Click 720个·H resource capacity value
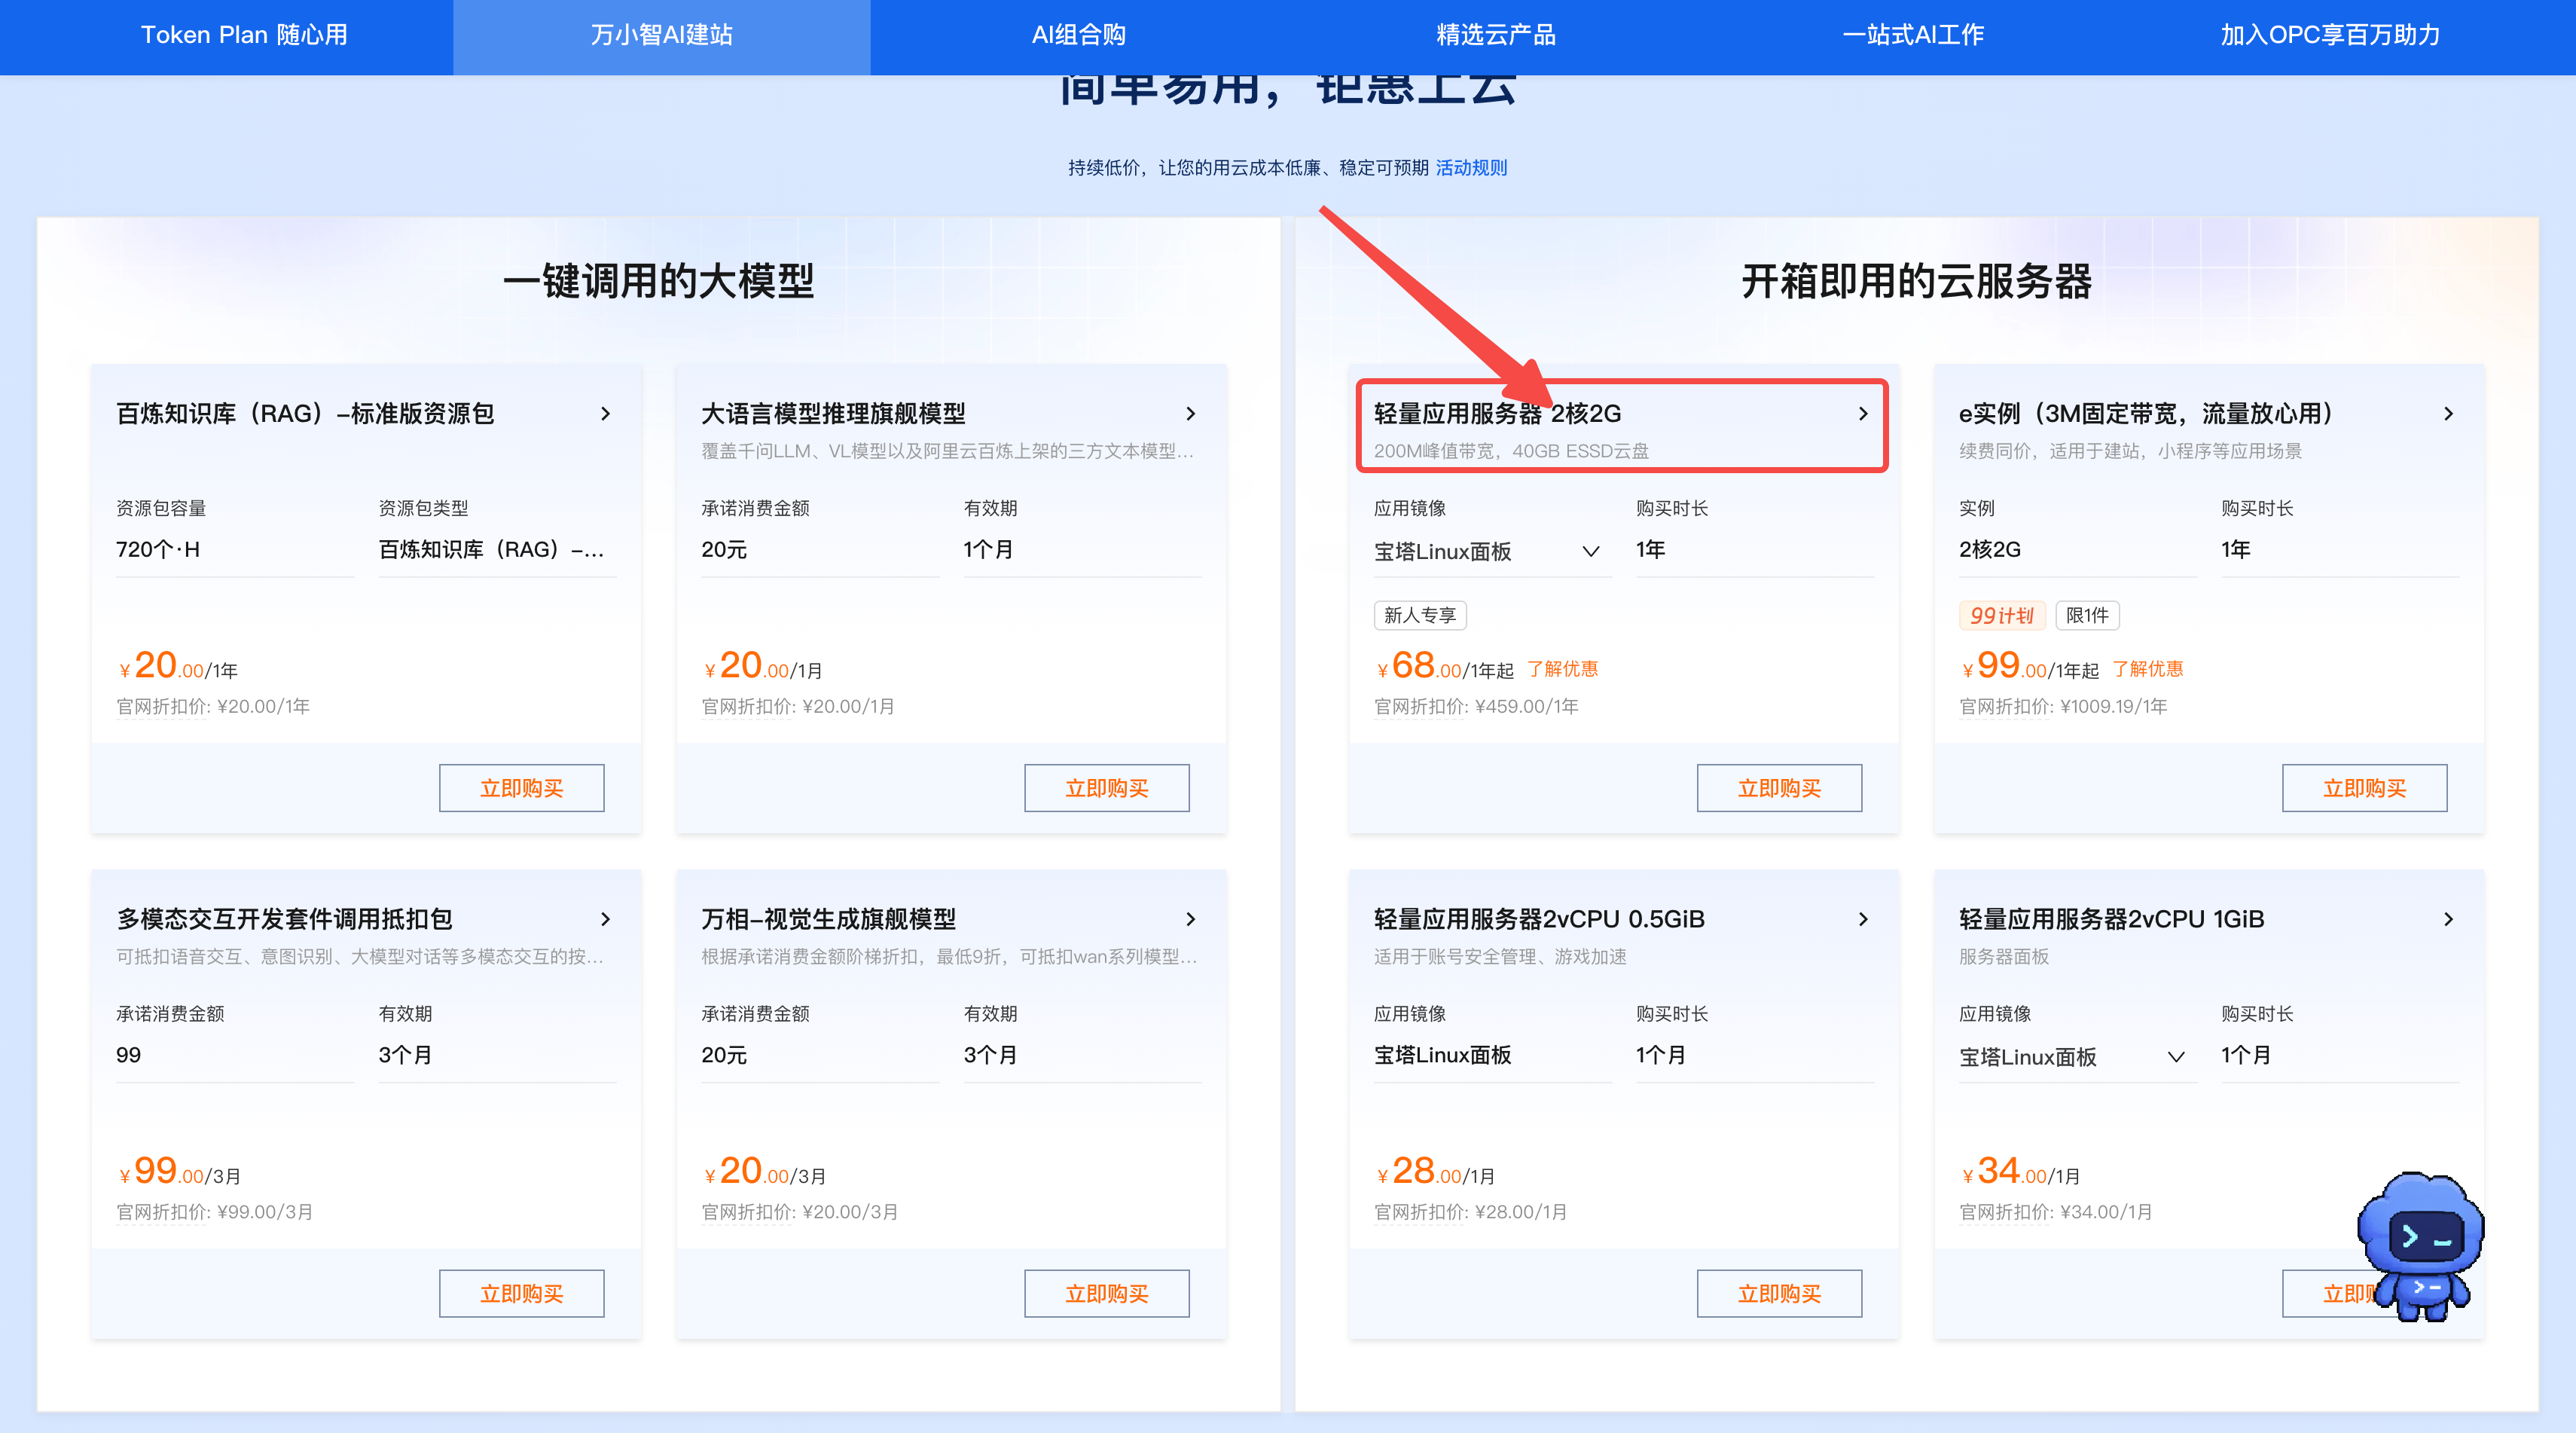 click(158, 550)
